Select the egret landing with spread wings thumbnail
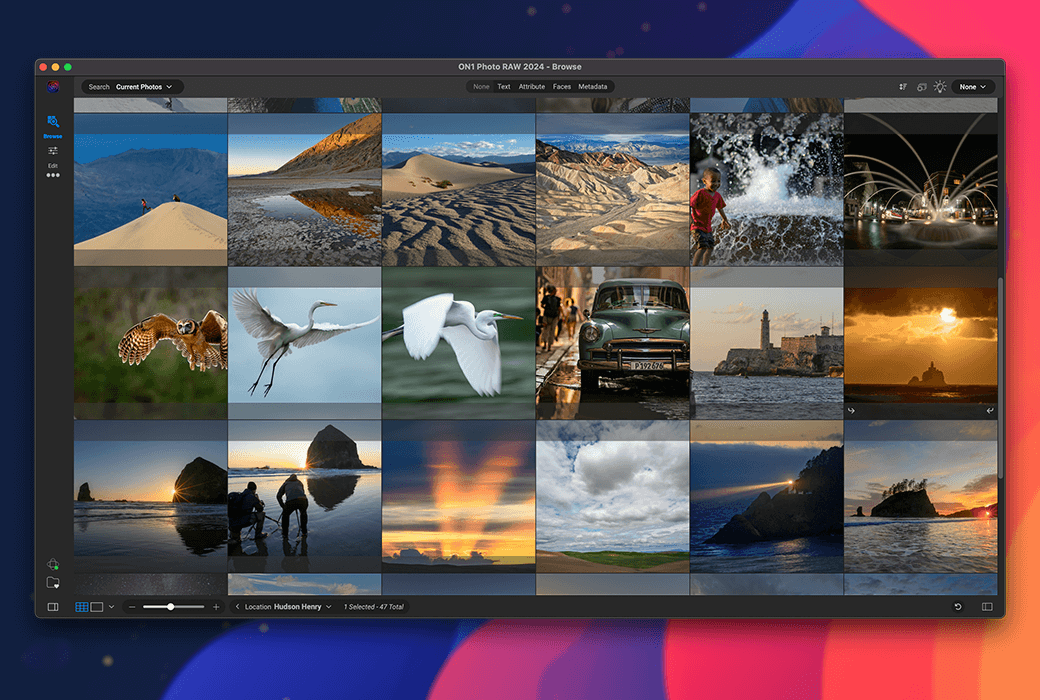1040x700 pixels. point(304,343)
